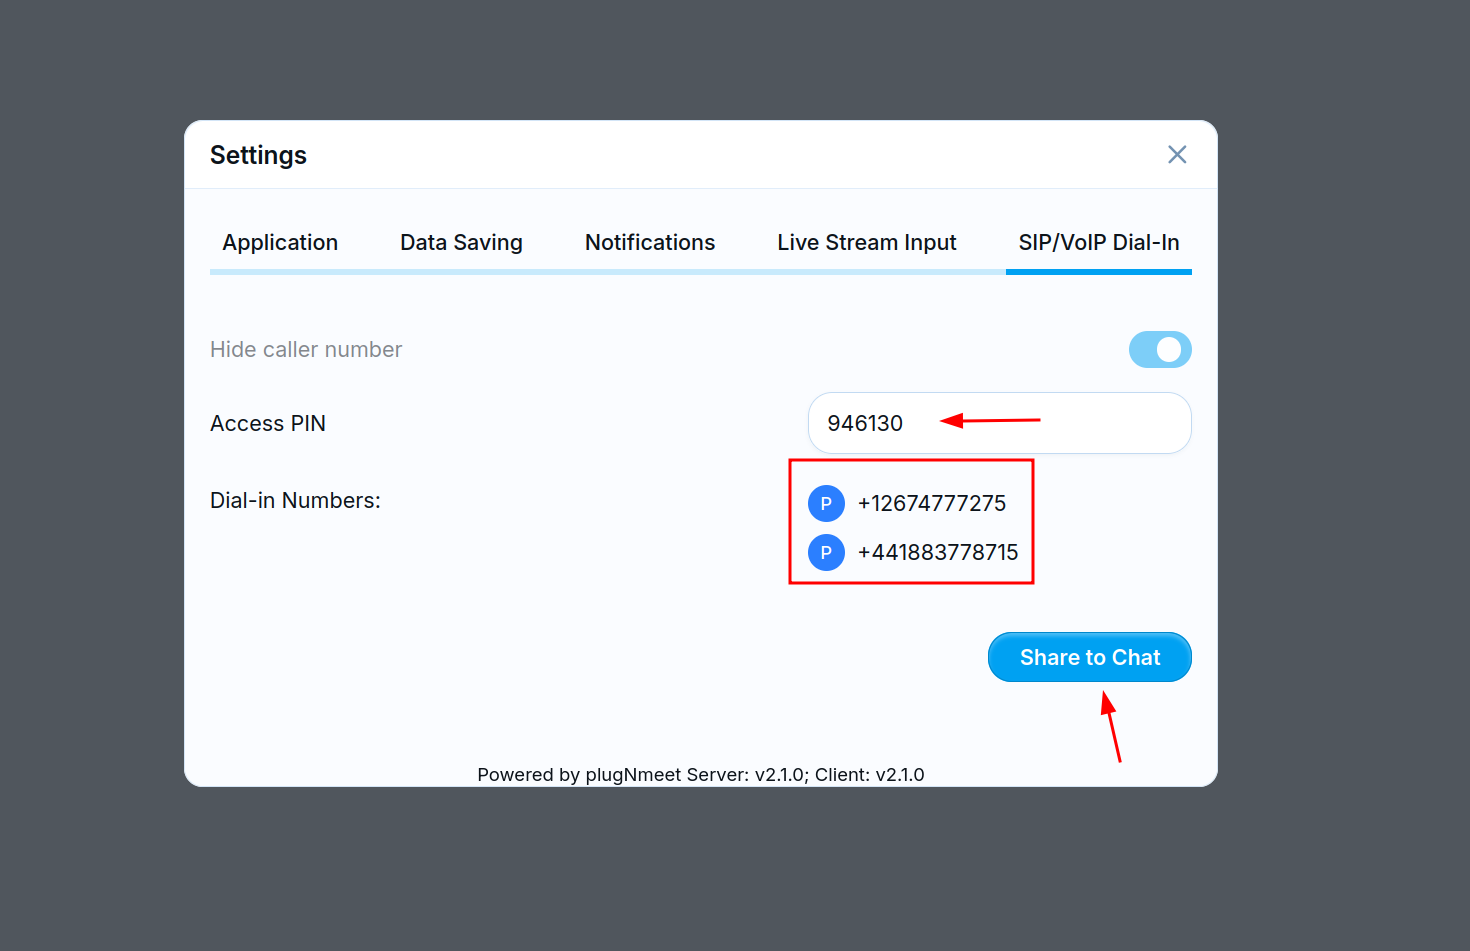The height and width of the screenshot is (951, 1470).
Task: Click the dial-in number +441883778715
Action: pyautogui.click(x=937, y=552)
